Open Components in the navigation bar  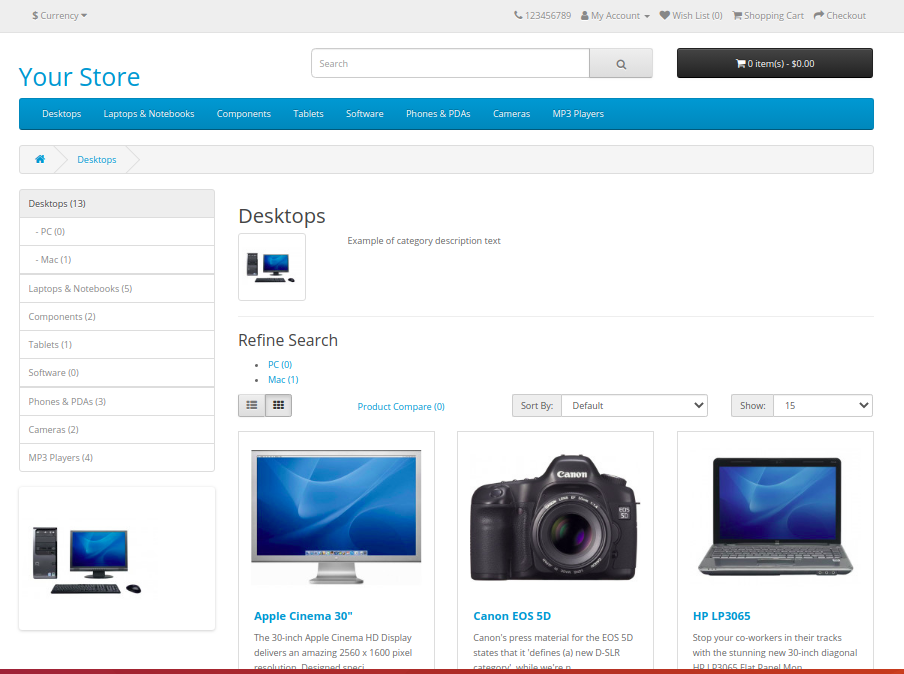point(244,114)
